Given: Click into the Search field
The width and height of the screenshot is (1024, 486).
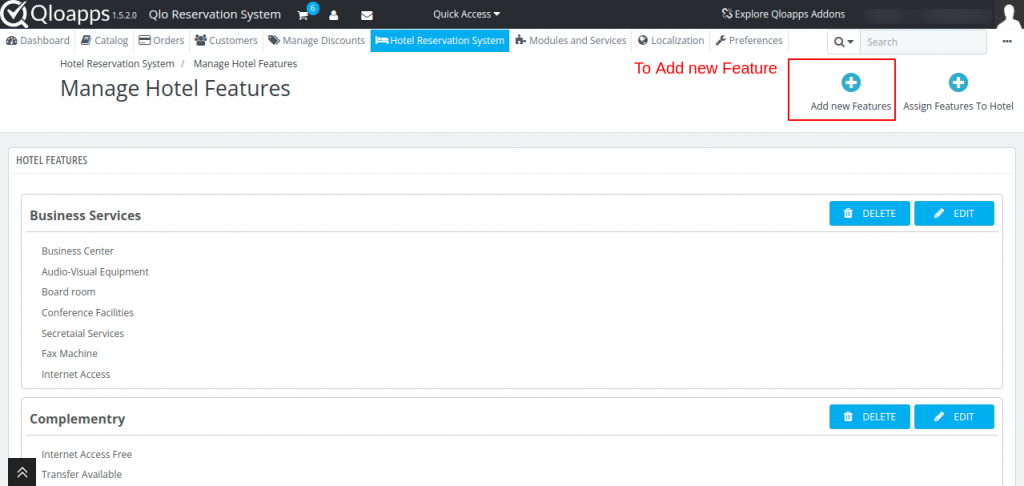Looking at the screenshot, I should coord(923,42).
